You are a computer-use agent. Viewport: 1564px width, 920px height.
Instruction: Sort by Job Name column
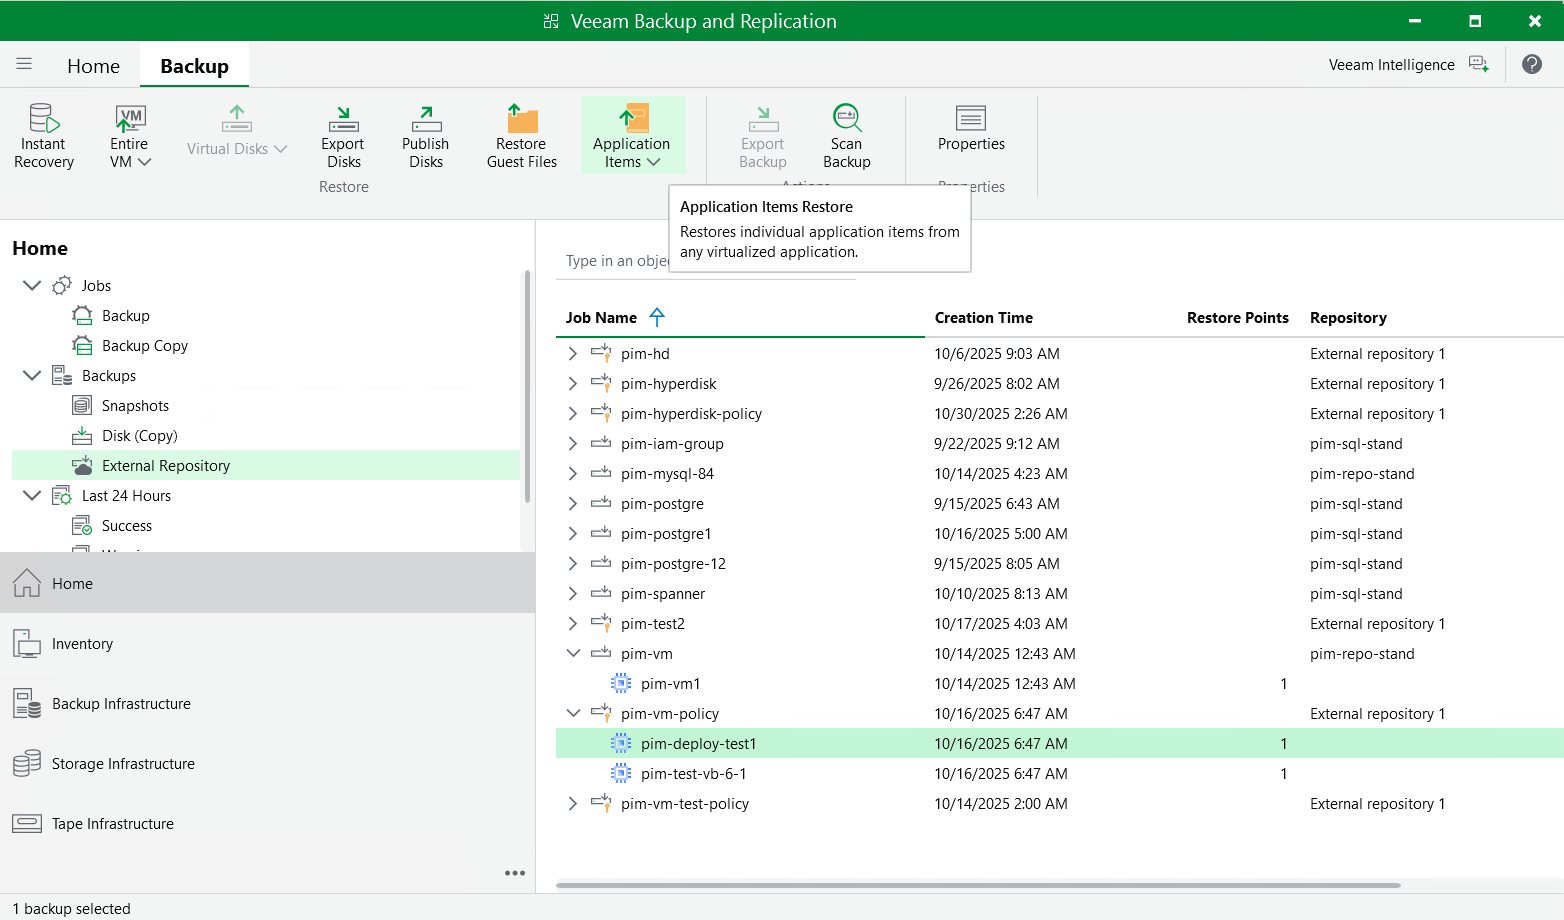[x=601, y=318]
